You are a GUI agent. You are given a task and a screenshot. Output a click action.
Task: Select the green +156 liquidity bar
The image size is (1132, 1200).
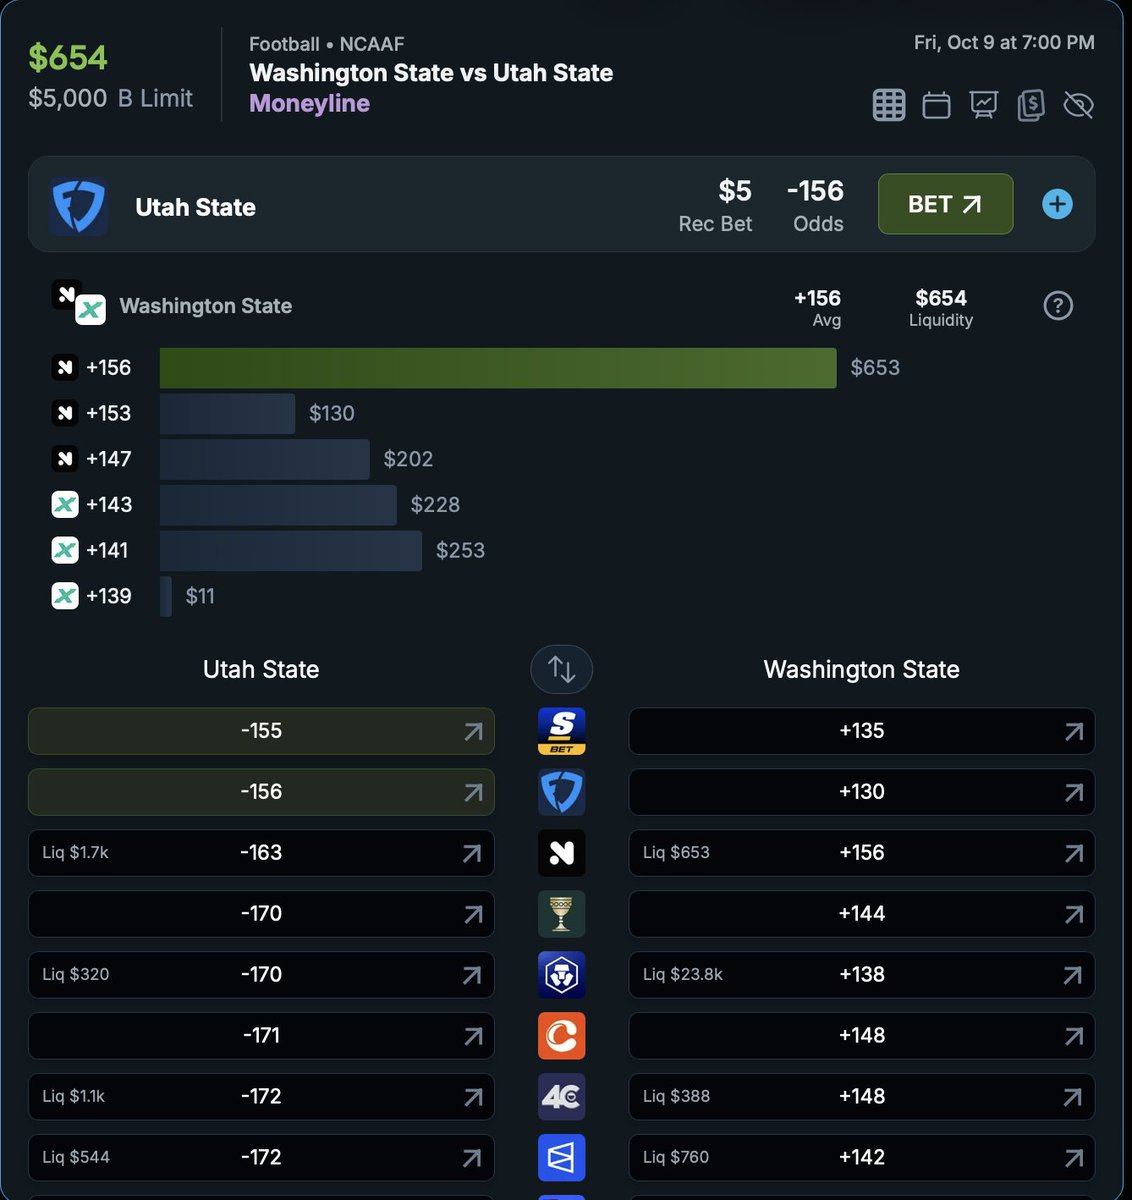[498, 368]
